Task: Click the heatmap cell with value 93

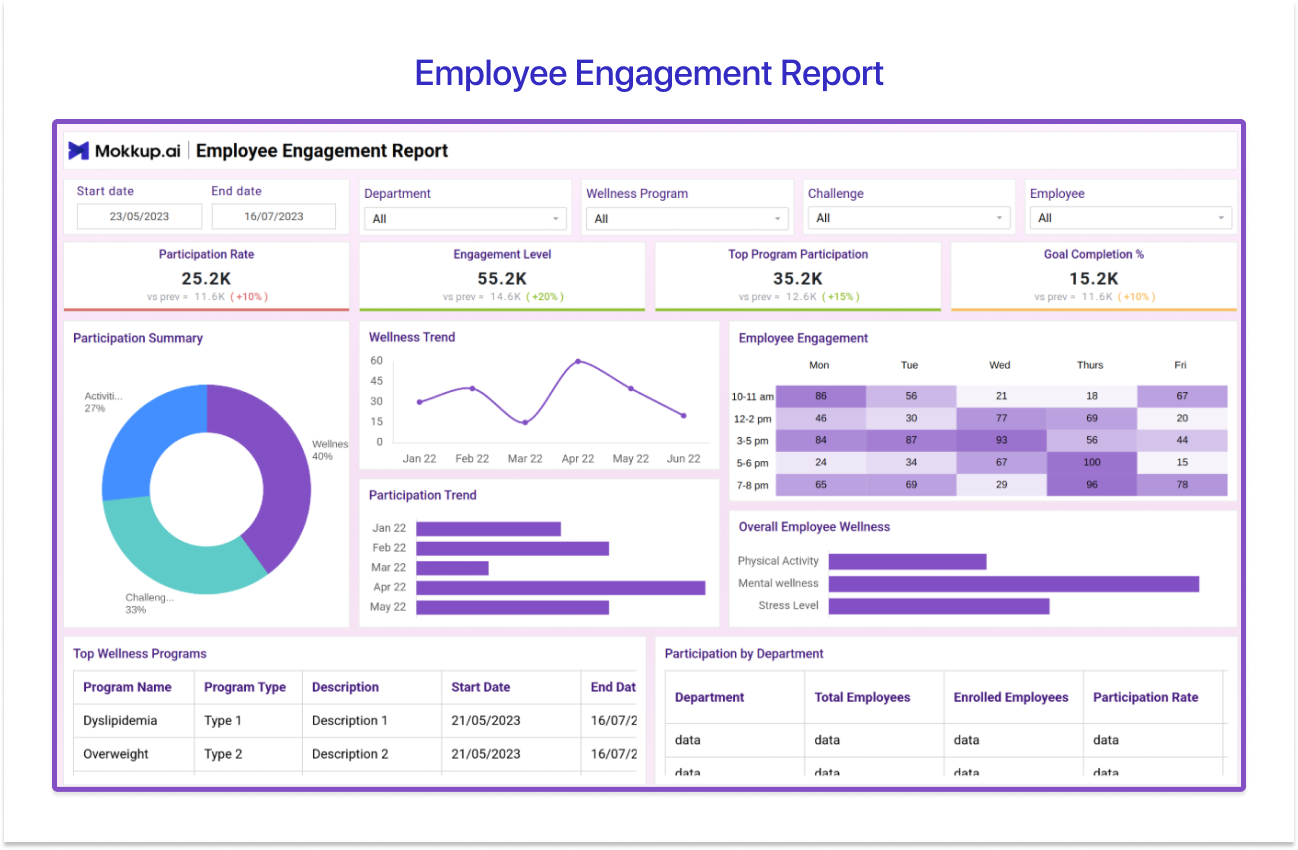Action: 1001,440
